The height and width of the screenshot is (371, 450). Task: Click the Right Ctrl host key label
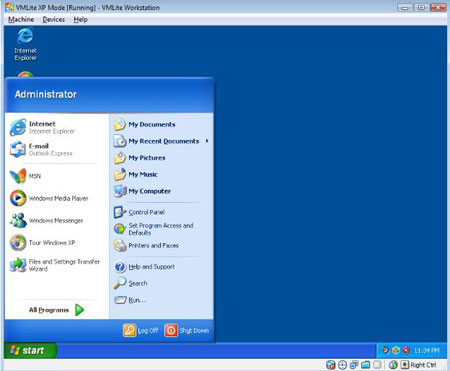(423, 365)
